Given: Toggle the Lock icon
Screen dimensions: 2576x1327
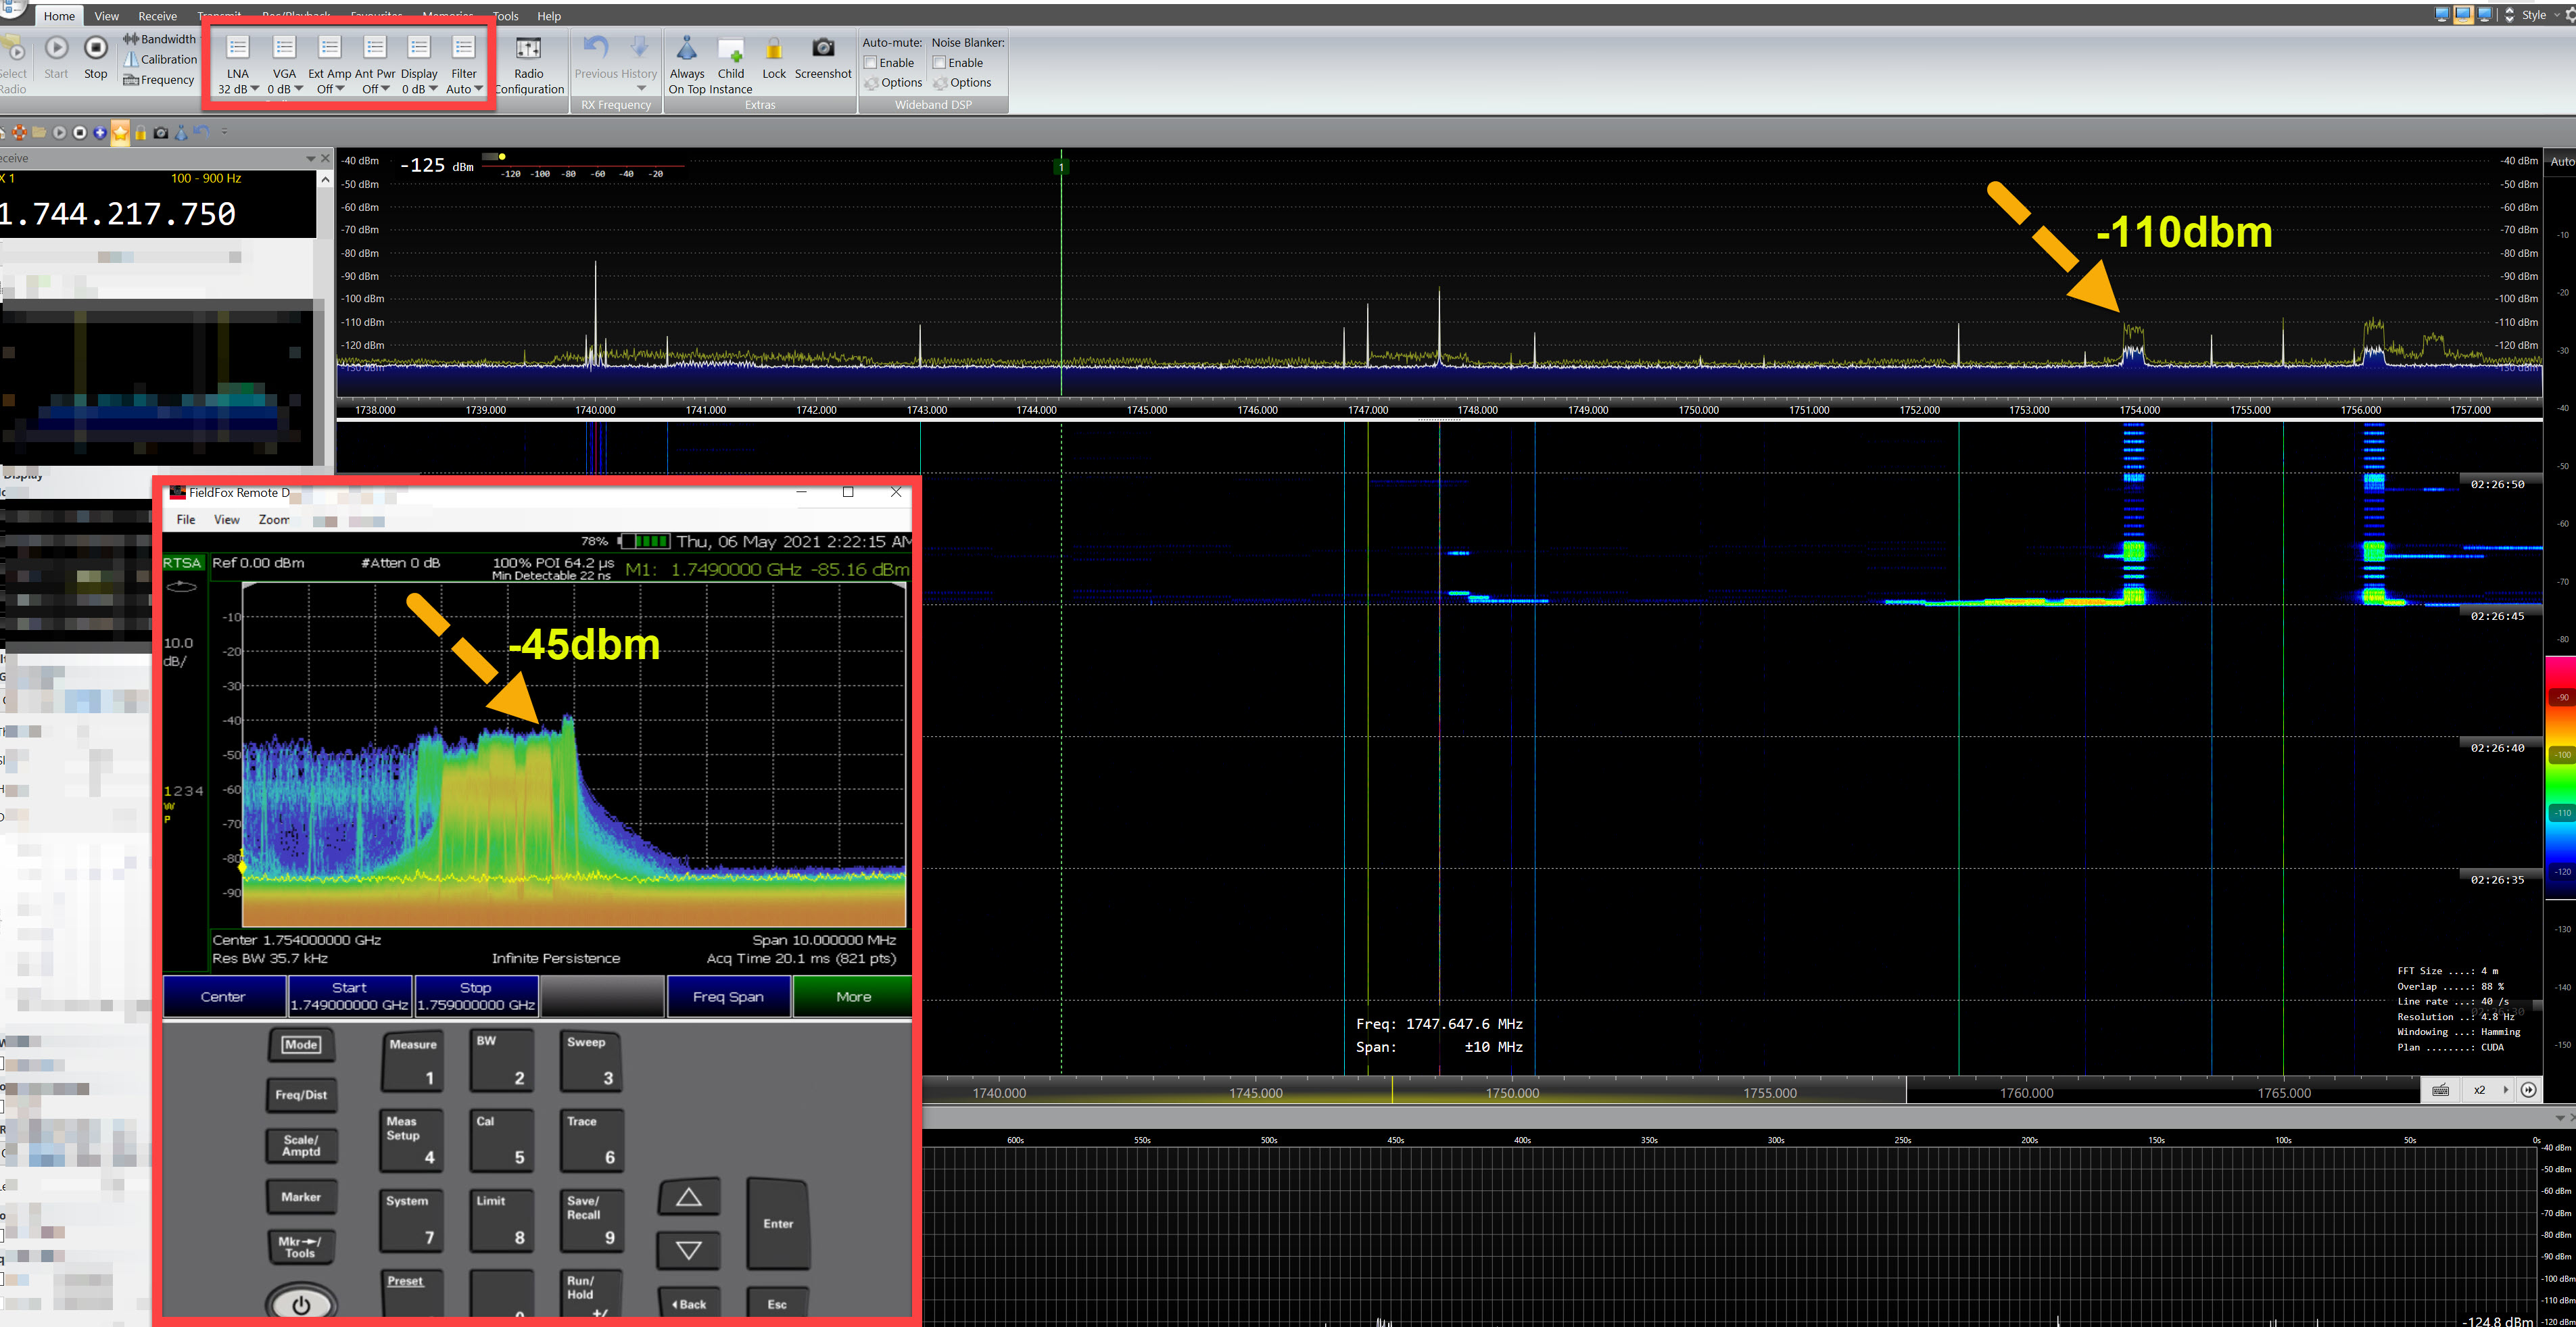Looking at the screenshot, I should [773, 49].
